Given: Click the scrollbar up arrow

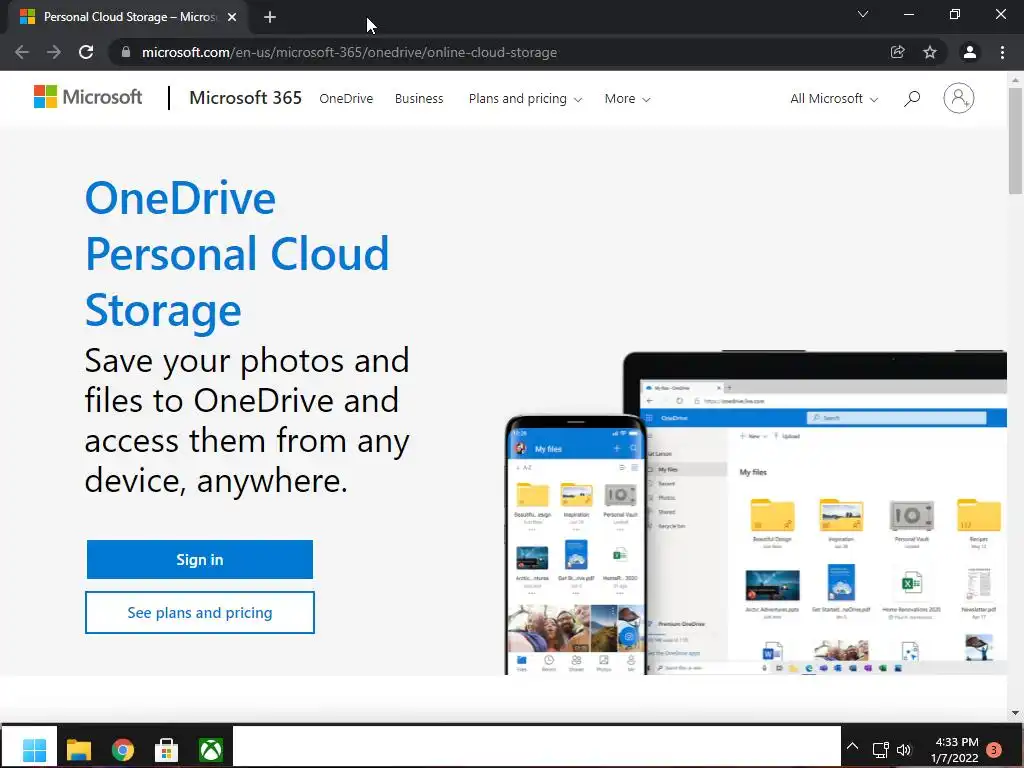Looking at the screenshot, I should click(x=1015, y=80).
